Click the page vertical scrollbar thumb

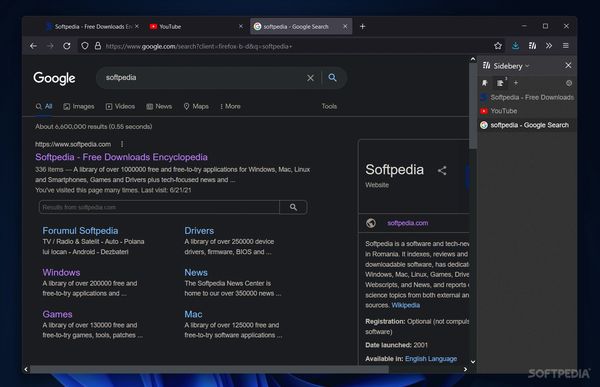pos(473,105)
